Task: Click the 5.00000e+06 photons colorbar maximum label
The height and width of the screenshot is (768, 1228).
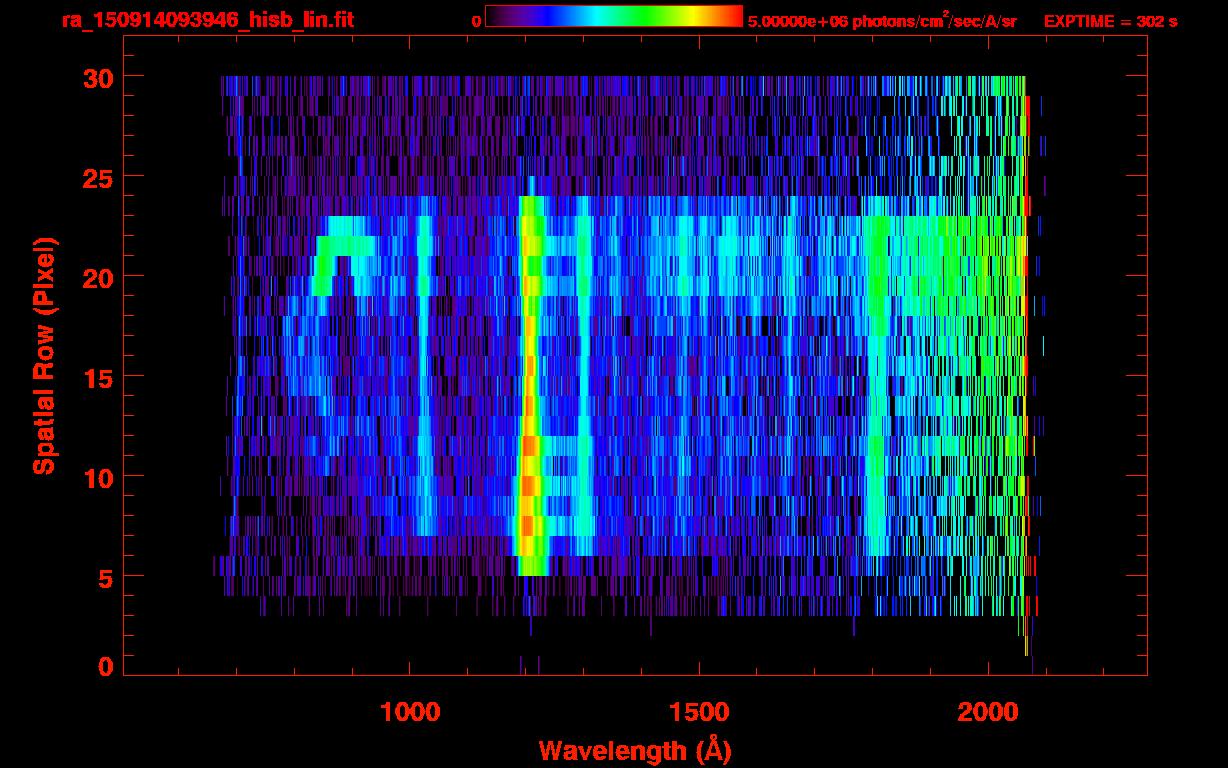Action: [882, 21]
